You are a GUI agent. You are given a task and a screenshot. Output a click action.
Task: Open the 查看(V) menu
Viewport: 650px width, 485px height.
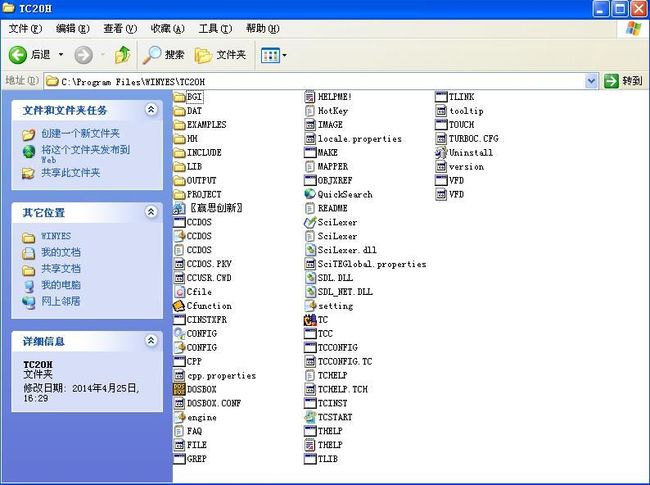120,29
